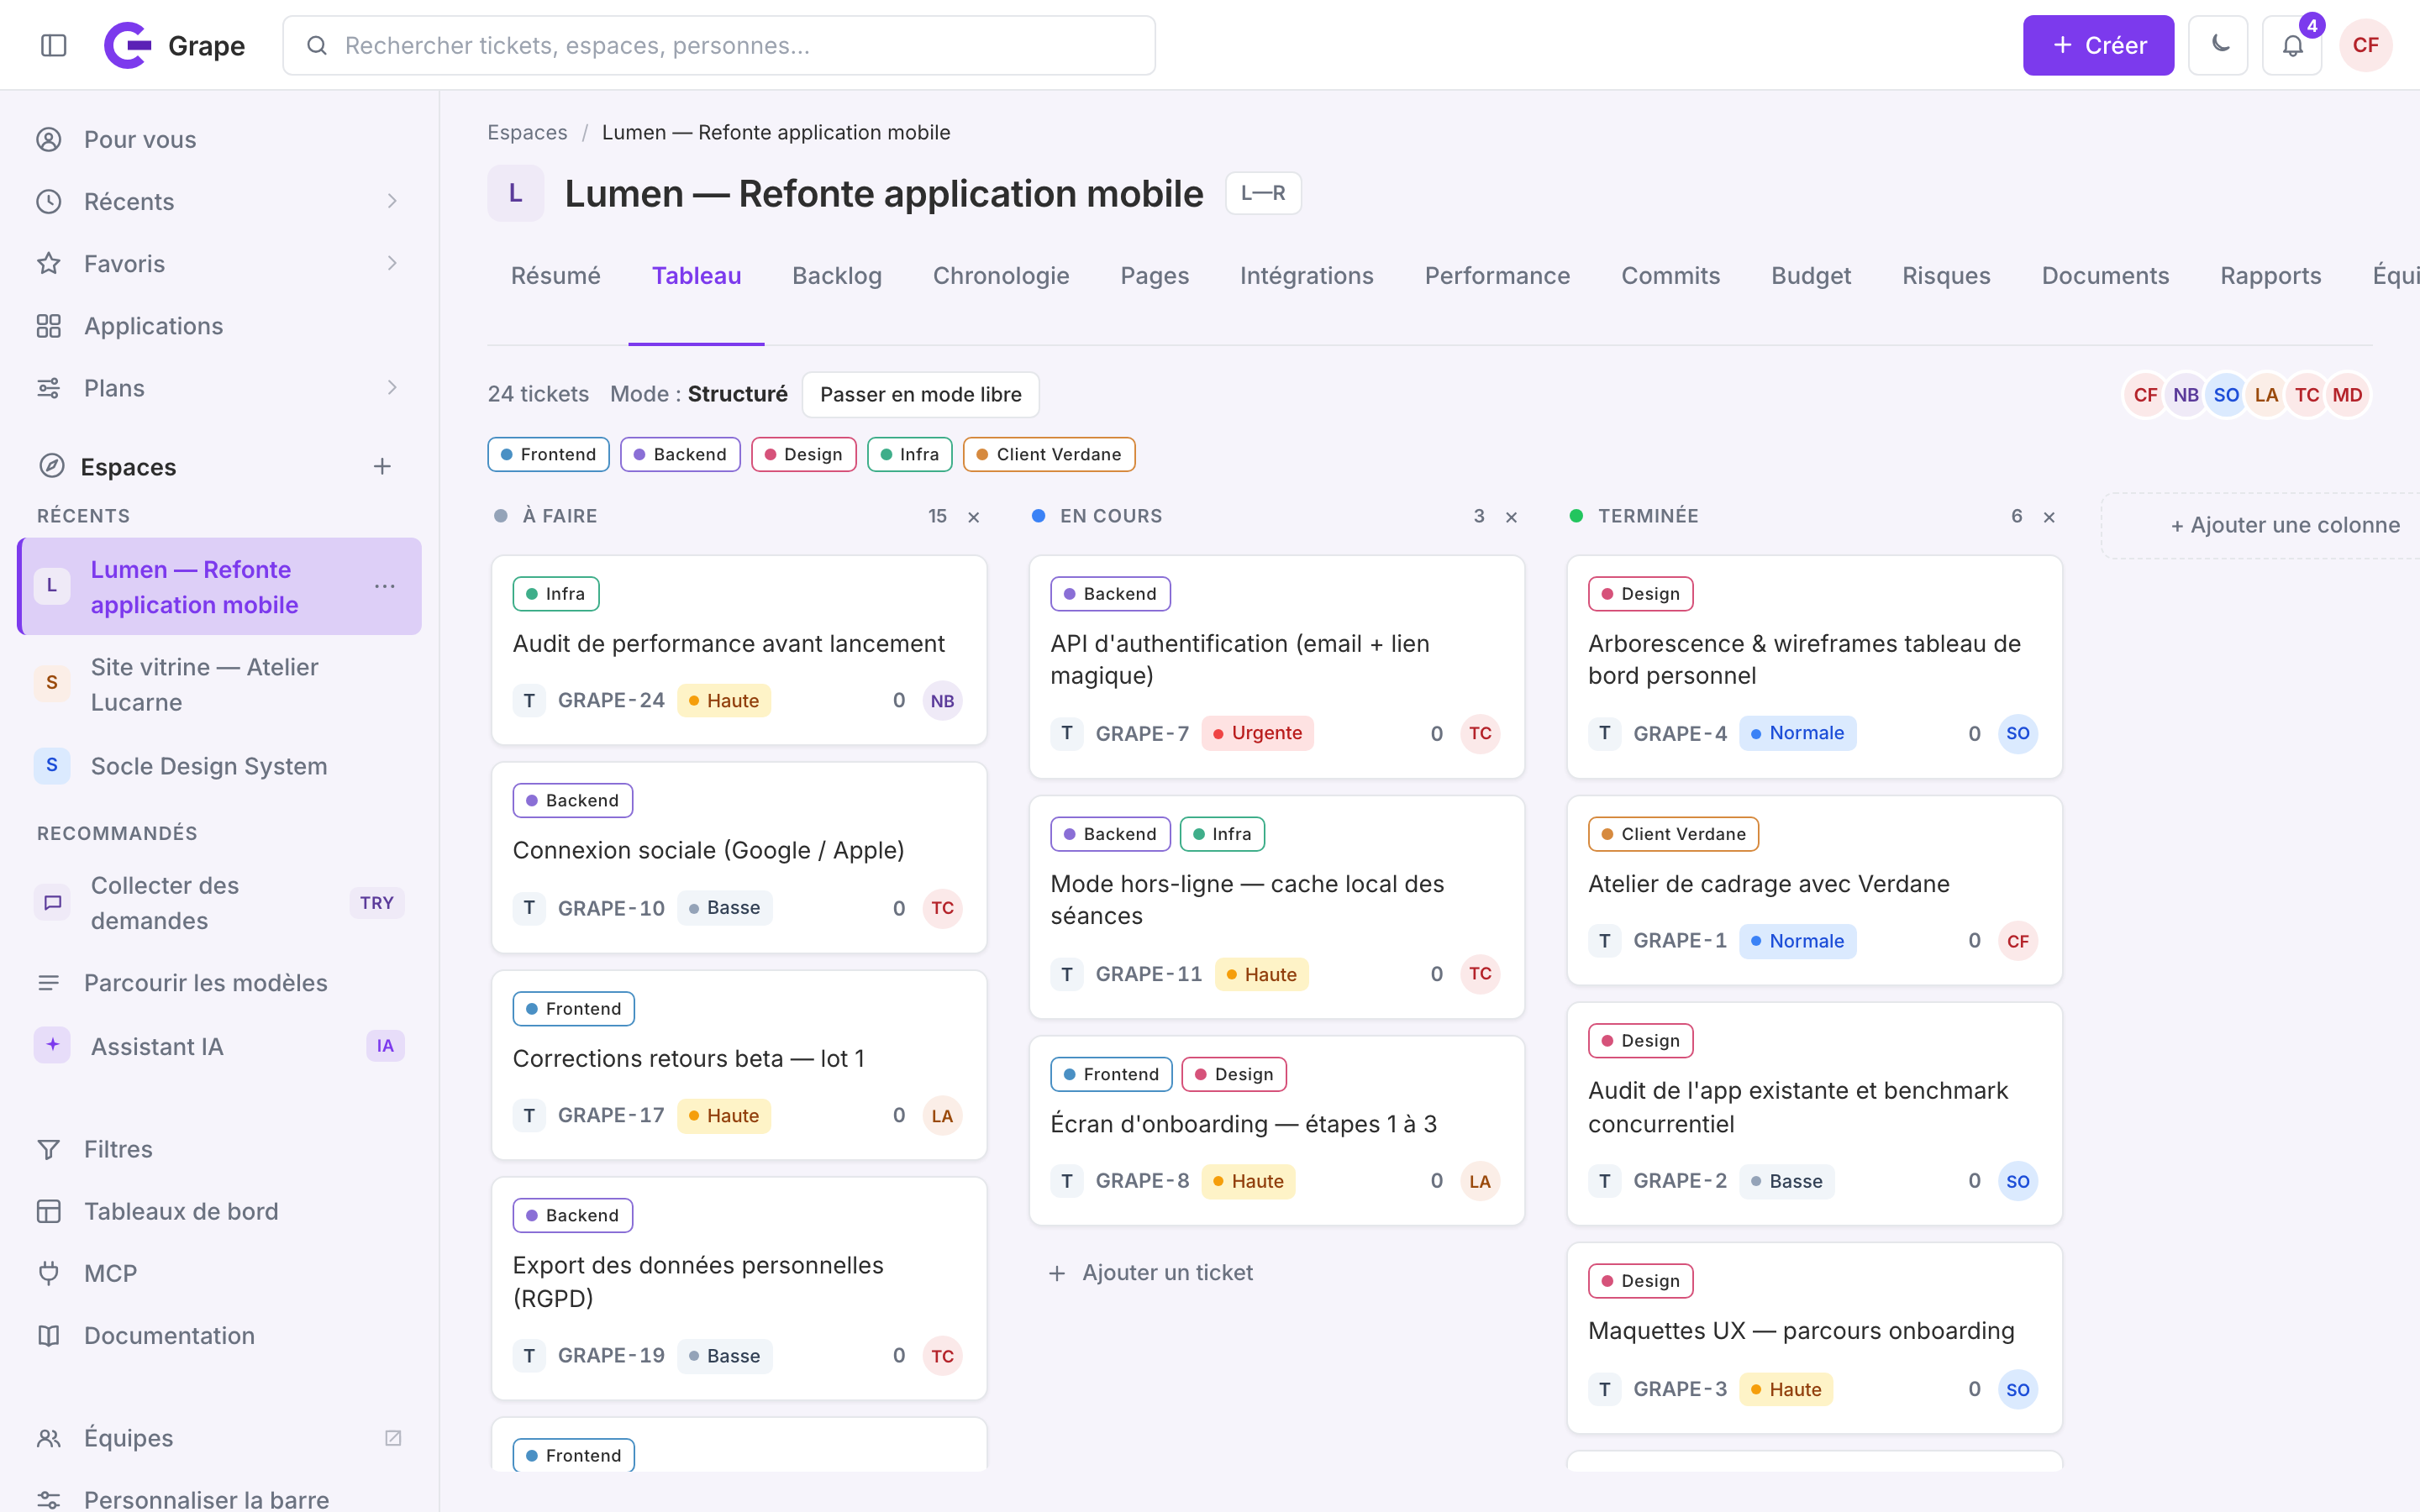Remove the EN COURS column with its ×
Image resolution: width=2420 pixels, height=1512 pixels.
(1511, 517)
